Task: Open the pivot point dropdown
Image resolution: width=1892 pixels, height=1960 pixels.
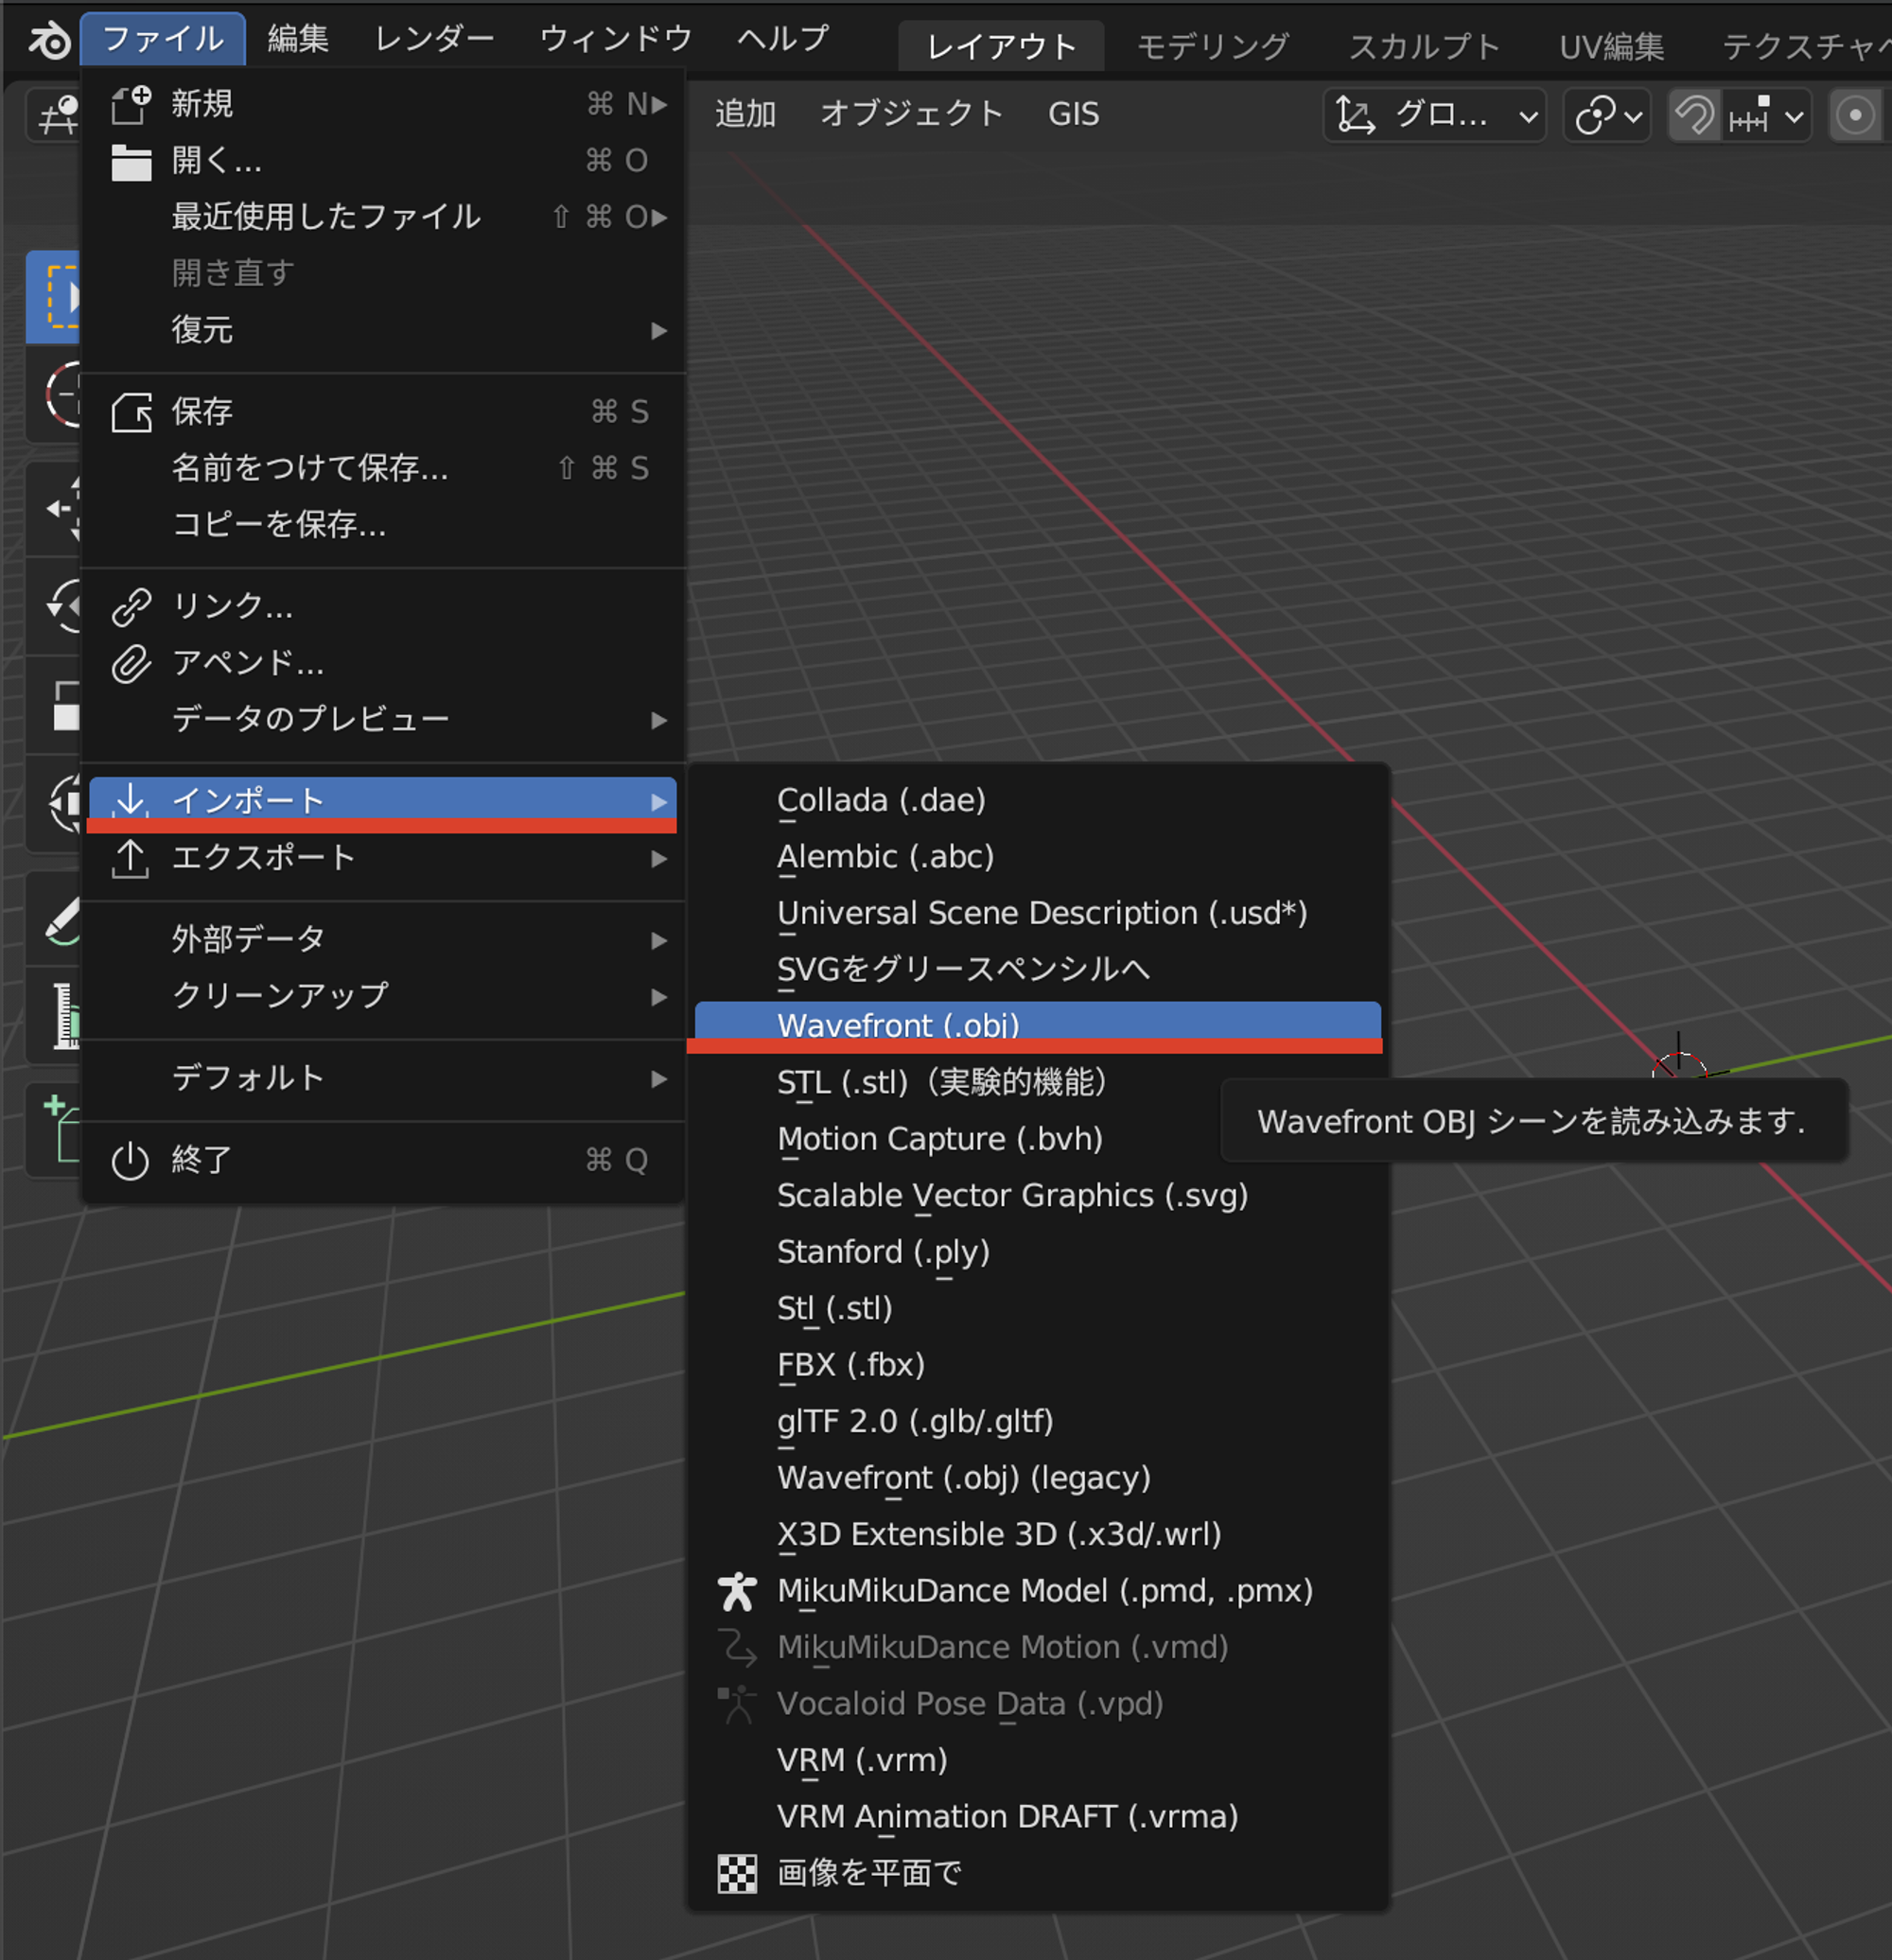Action: point(1607,116)
